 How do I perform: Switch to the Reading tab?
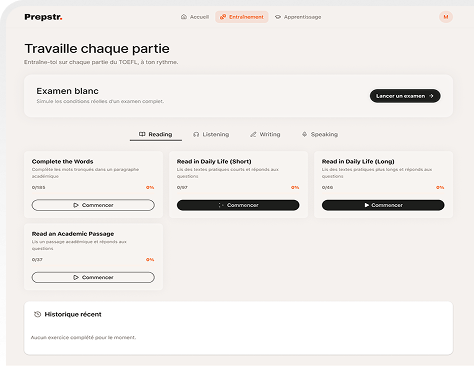click(156, 134)
